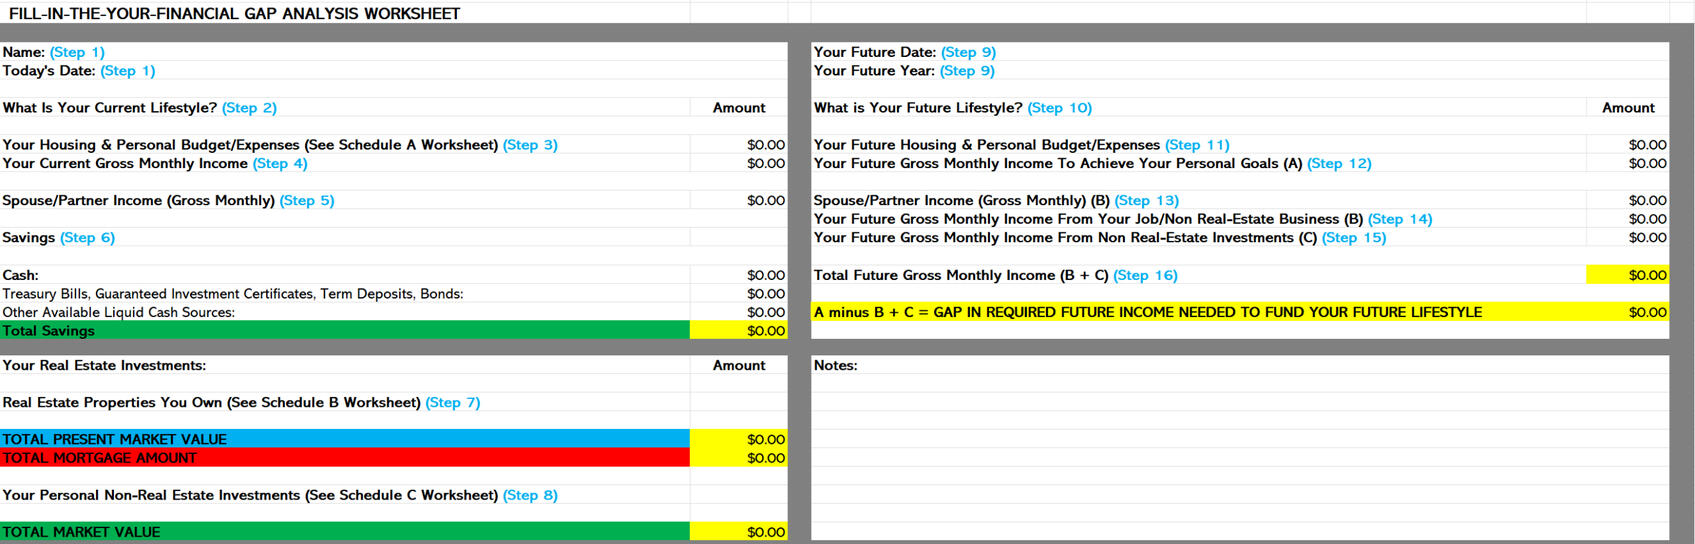
Task: Click the (Step 1) link beside Name
Action: tap(77, 52)
